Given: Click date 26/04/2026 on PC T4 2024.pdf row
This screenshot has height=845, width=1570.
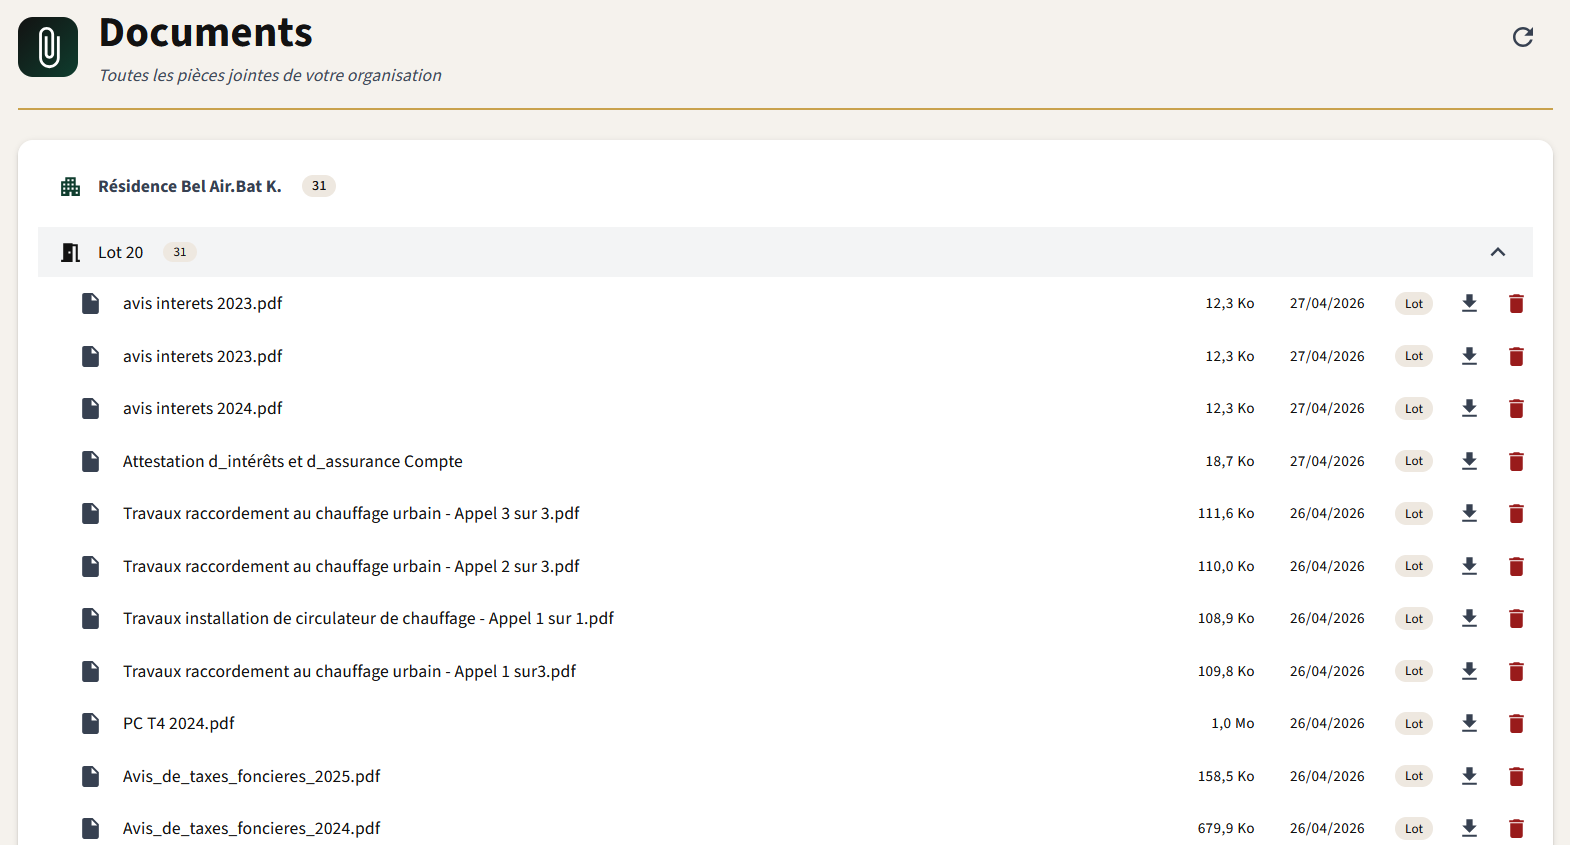Looking at the screenshot, I should pyautogui.click(x=1327, y=723).
